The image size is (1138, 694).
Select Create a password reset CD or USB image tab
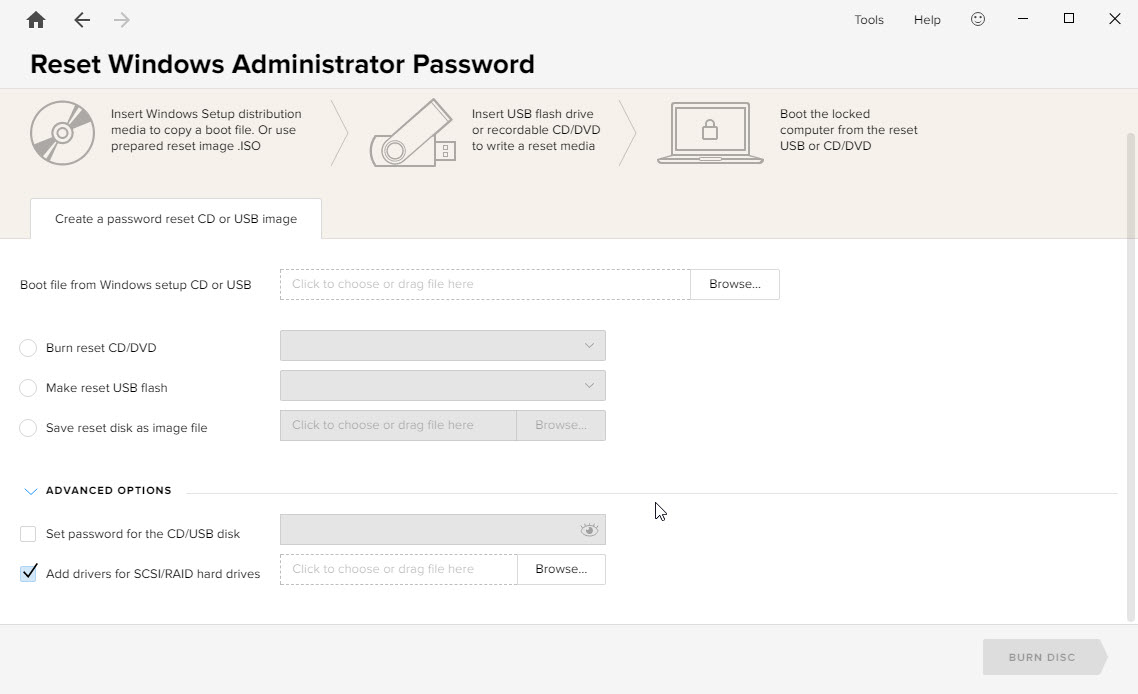(x=176, y=219)
